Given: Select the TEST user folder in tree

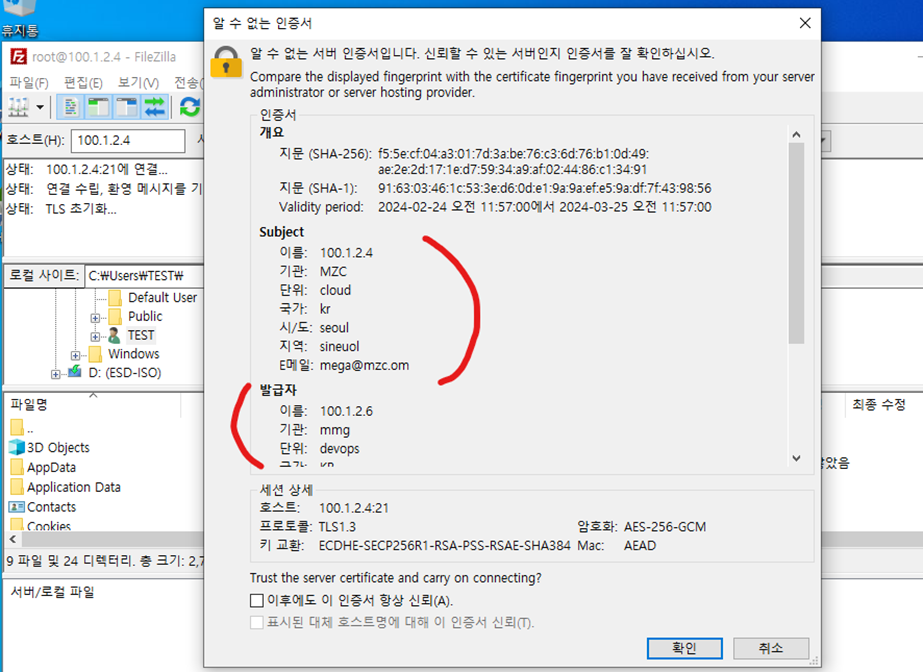Looking at the screenshot, I should [x=141, y=335].
